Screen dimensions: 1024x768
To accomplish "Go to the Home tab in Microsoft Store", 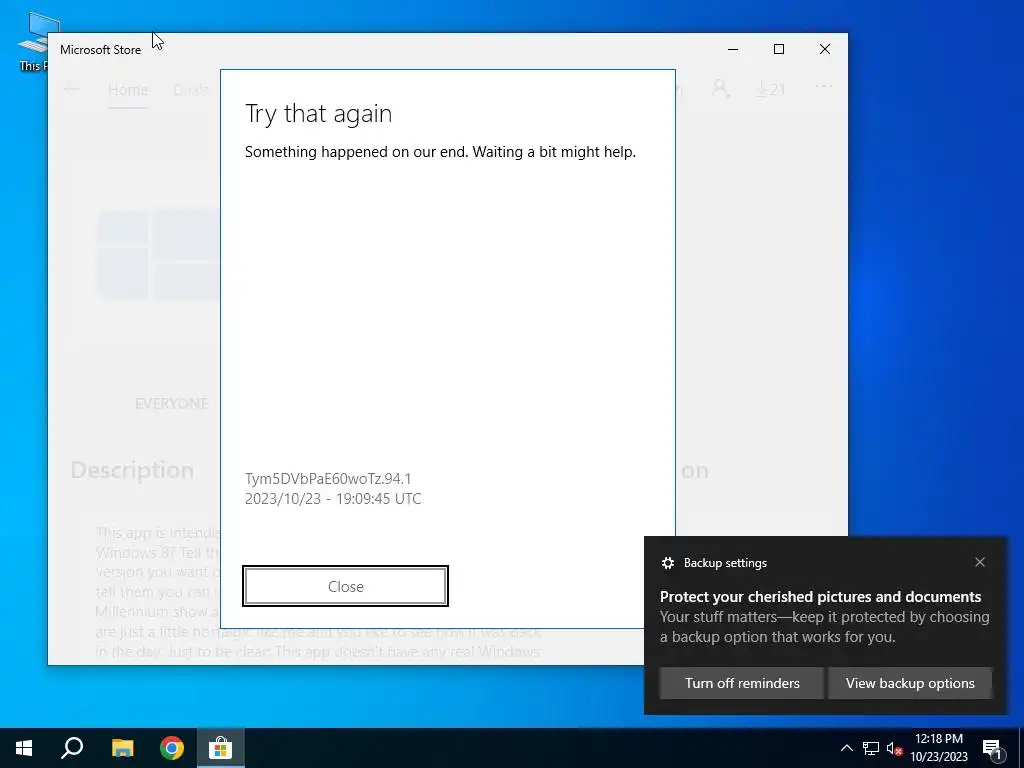I will point(128,89).
